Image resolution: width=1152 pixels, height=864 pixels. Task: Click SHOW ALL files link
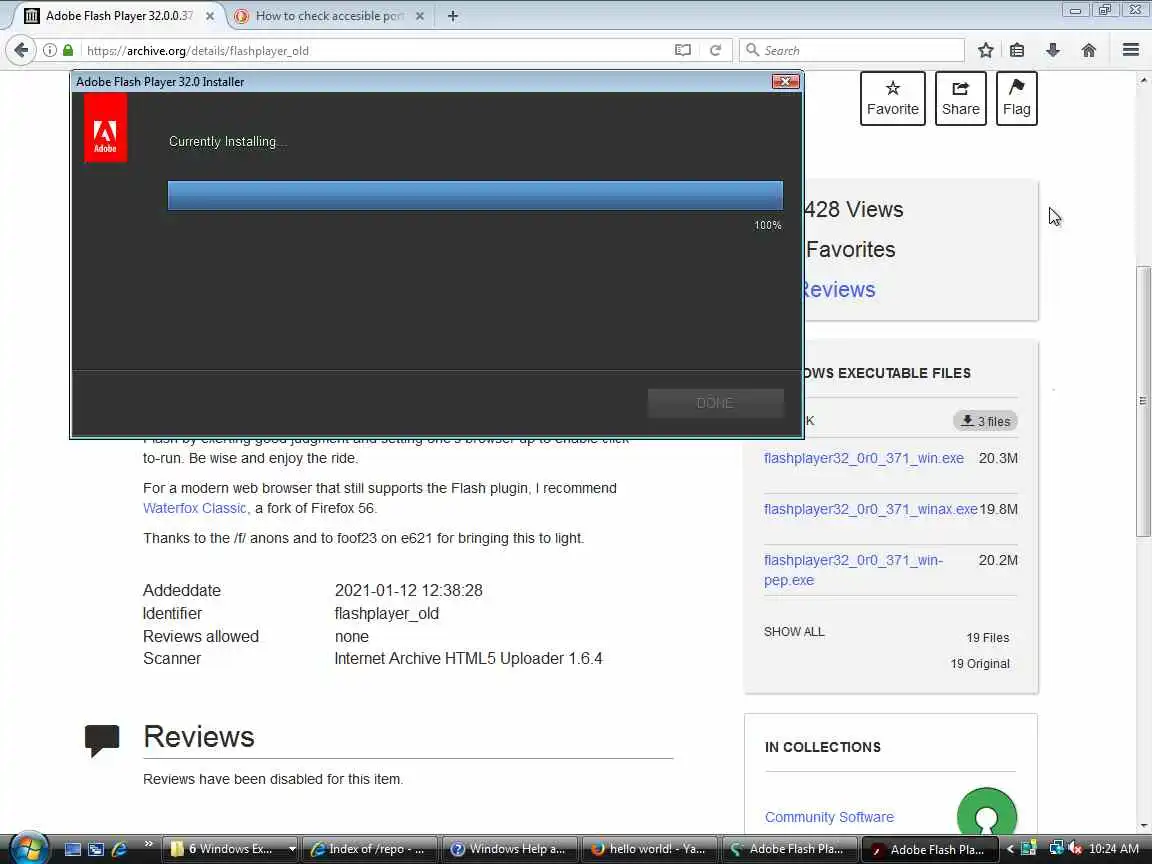click(794, 632)
